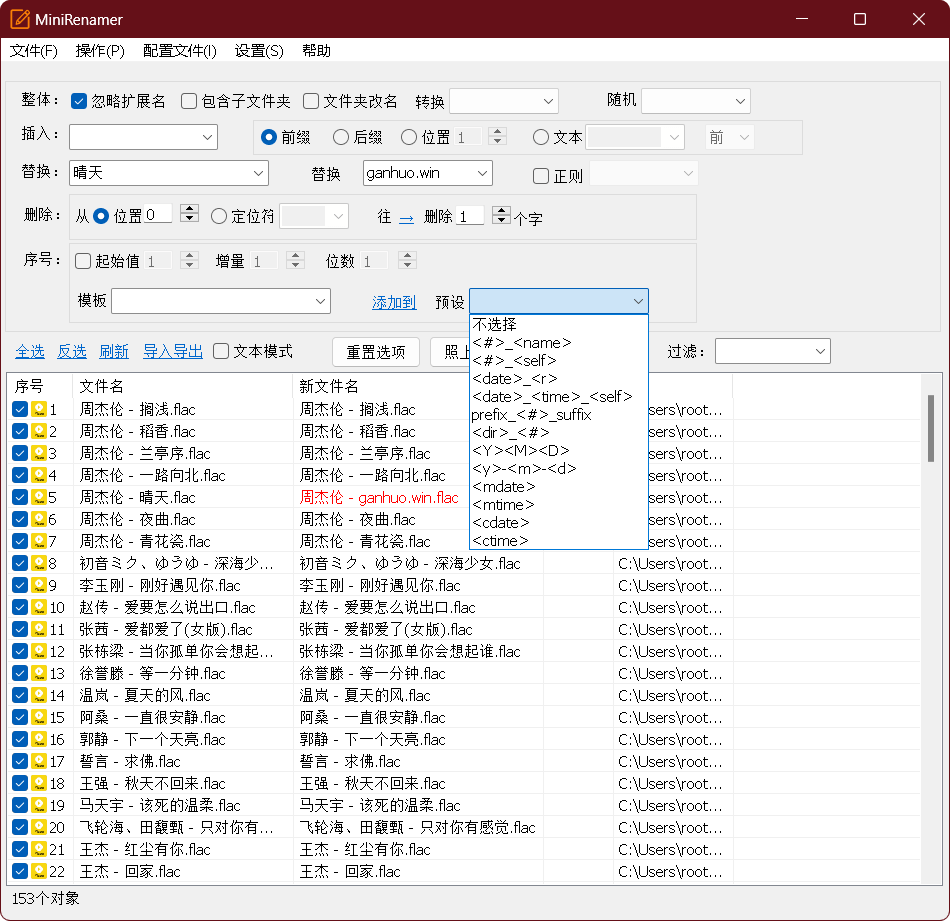
Task: Click the file icon in row 22
Action: [x=39, y=871]
